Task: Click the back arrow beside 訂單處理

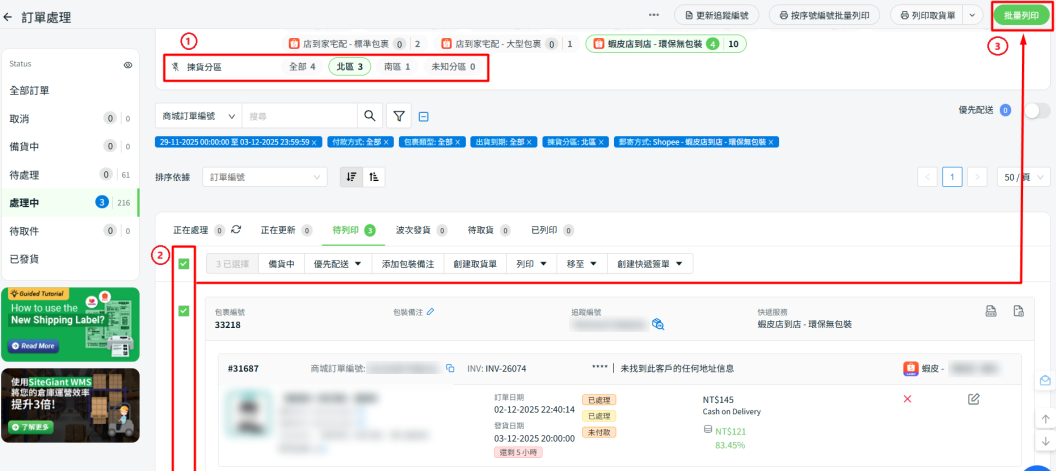Action: (x=9, y=18)
